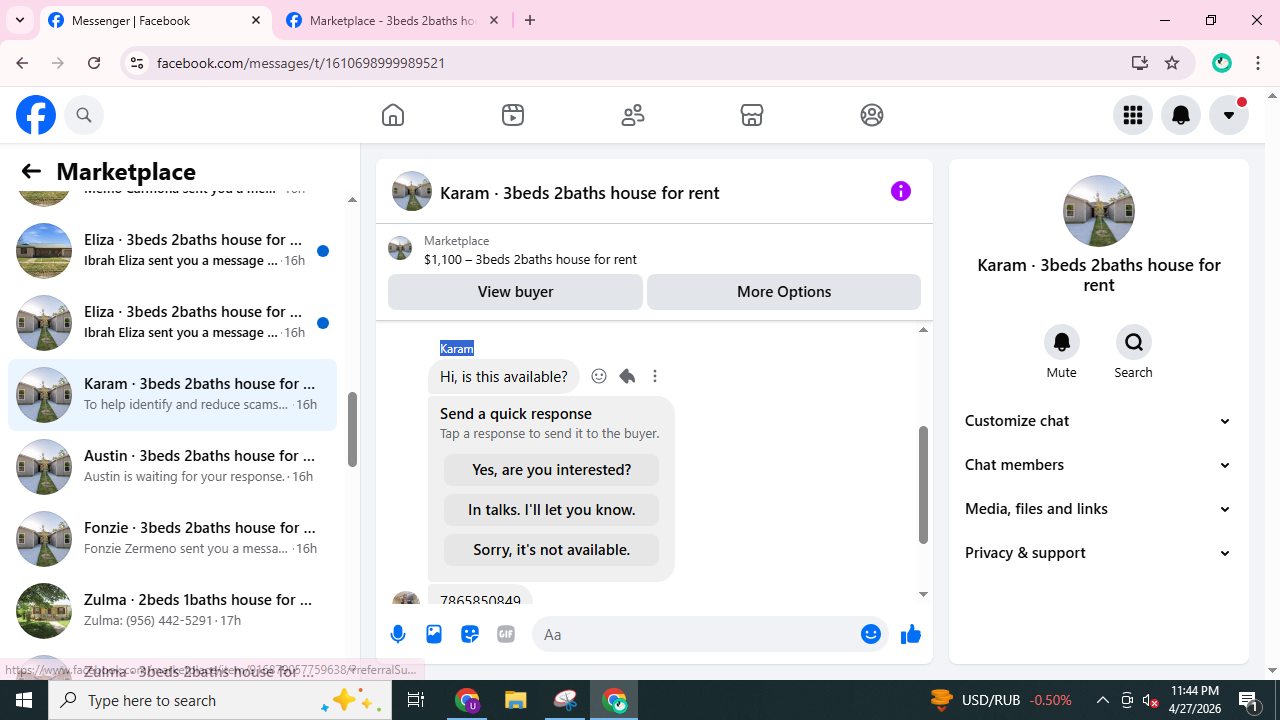View site information icon
1280x720 pixels.
pyautogui.click(x=136, y=63)
